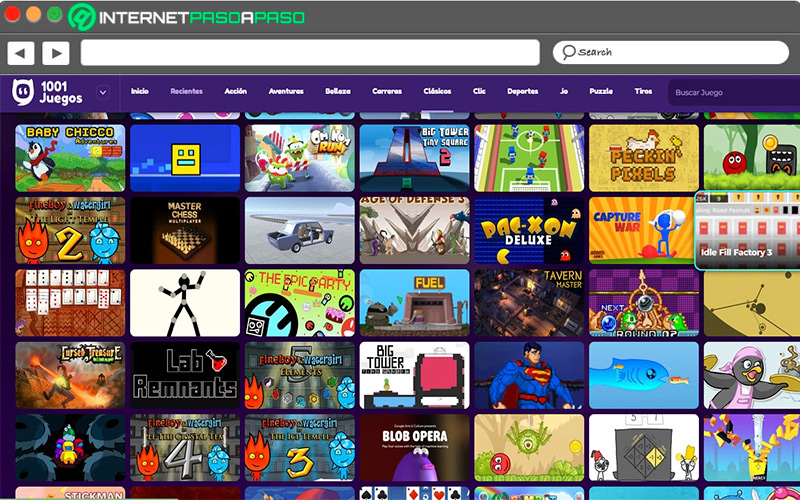The image size is (800, 500).
Task: Play the orange helix tower game
Action: tap(752, 448)
